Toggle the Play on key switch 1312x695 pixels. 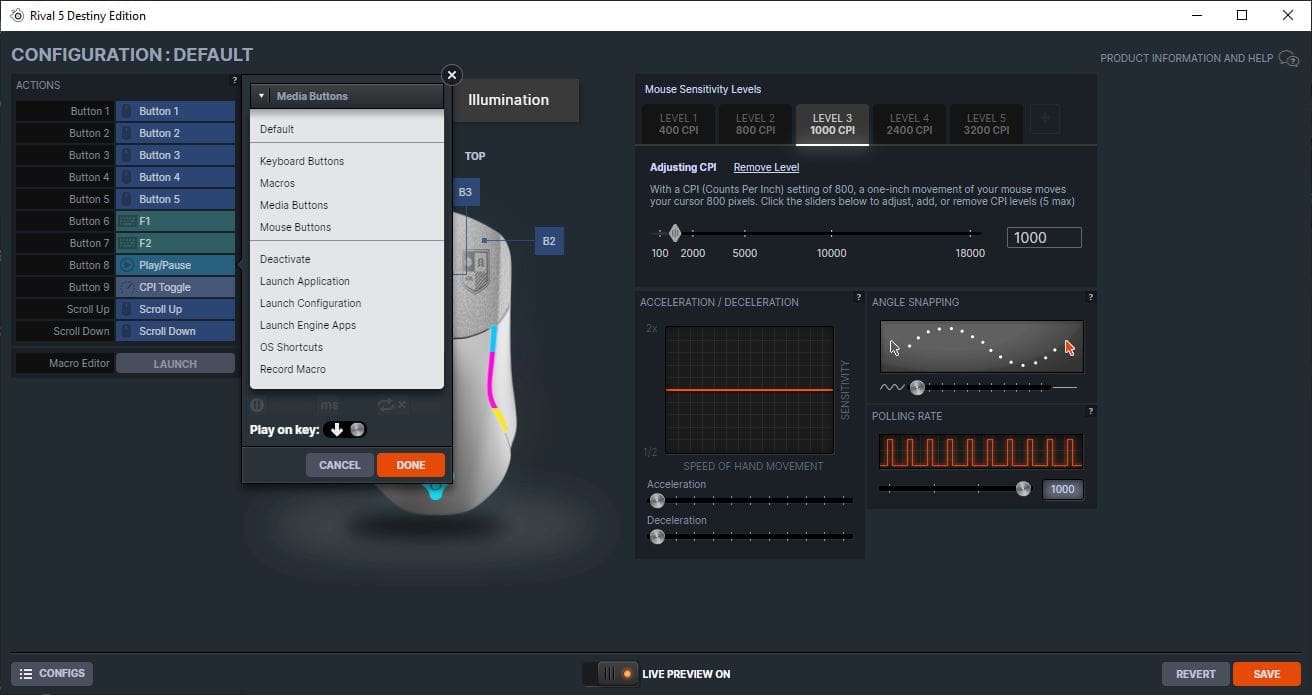click(345, 430)
